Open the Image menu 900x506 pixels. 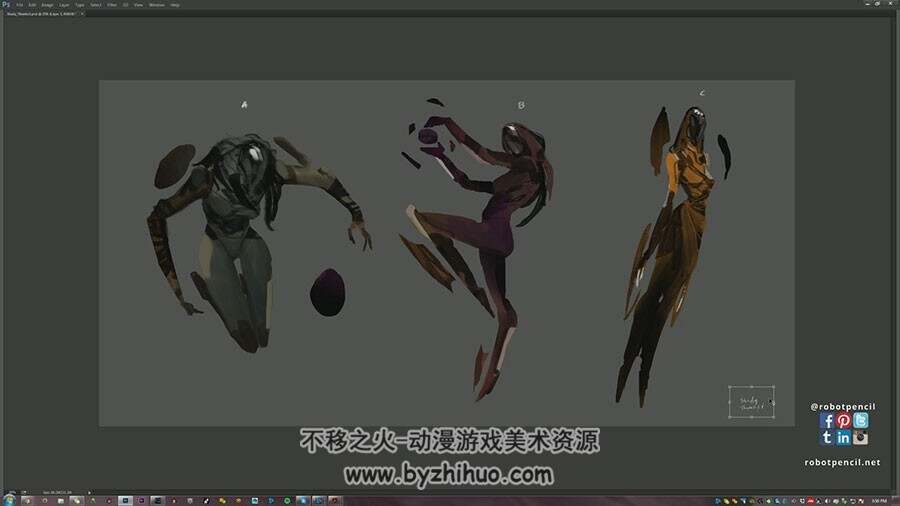47,5
